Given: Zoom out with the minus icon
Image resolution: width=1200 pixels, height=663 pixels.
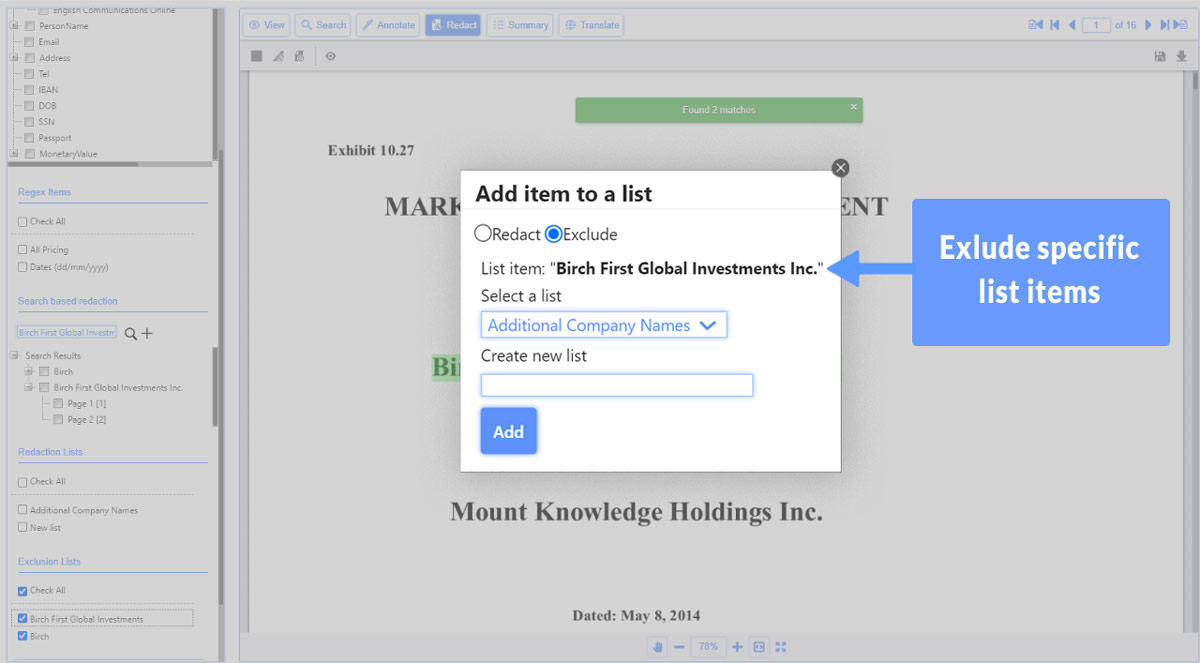Looking at the screenshot, I should coord(680,646).
